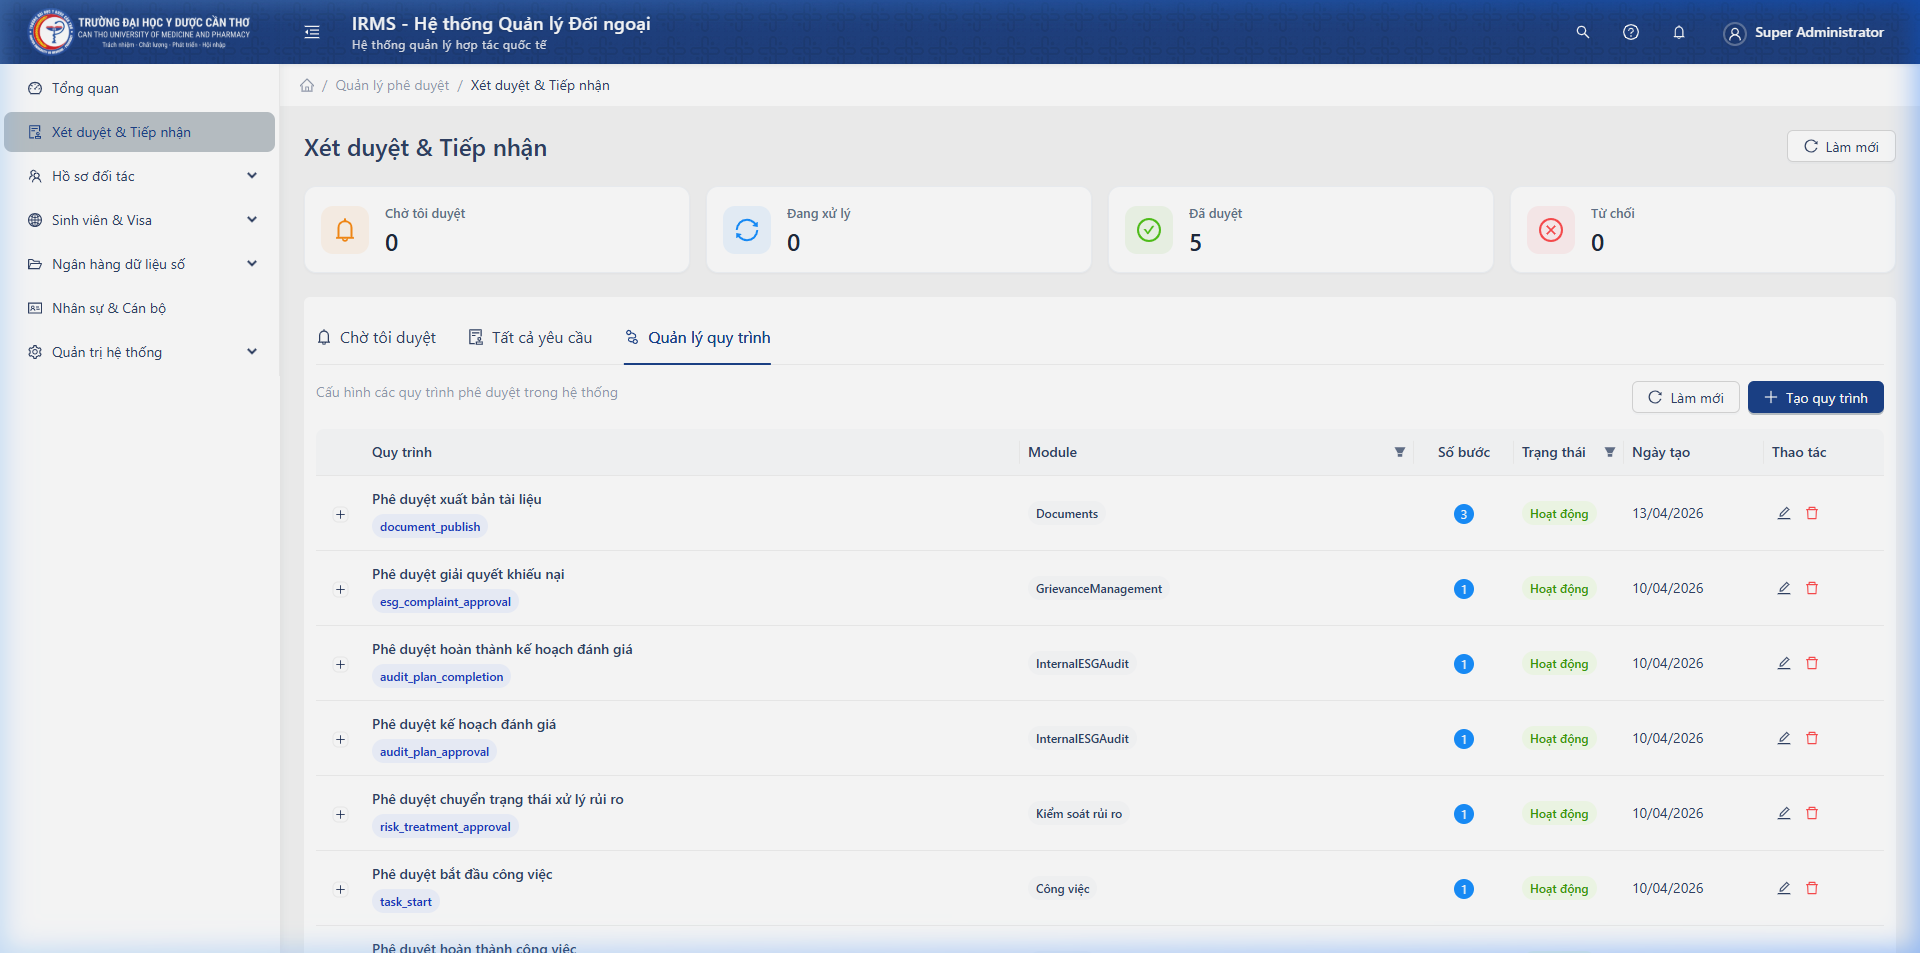The image size is (1920, 953).
Task: Click the top Làm mới page button
Action: (x=1840, y=146)
